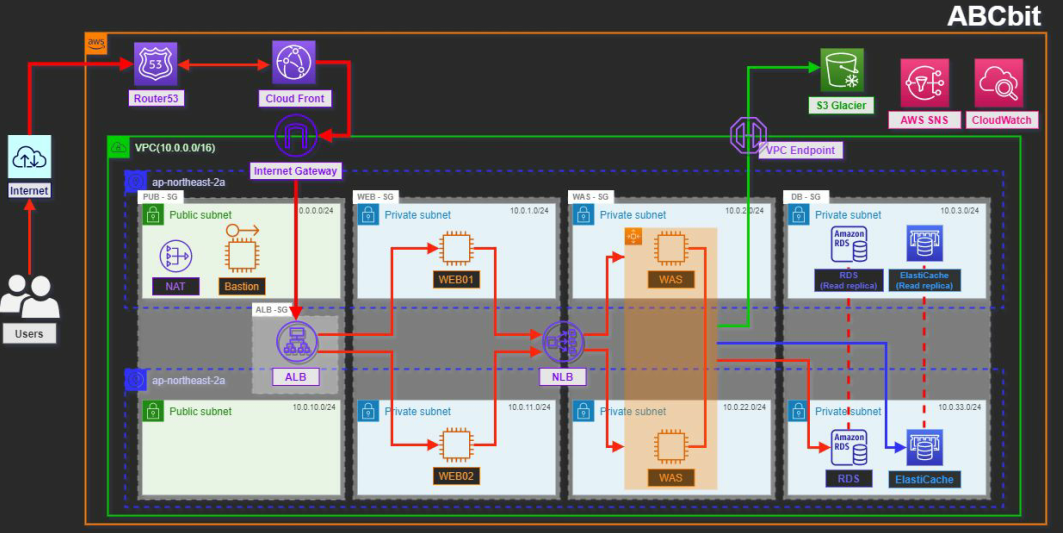Viewport: 1063px width, 533px height.
Task: Select the "Users" label box
Action: click(29, 334)
